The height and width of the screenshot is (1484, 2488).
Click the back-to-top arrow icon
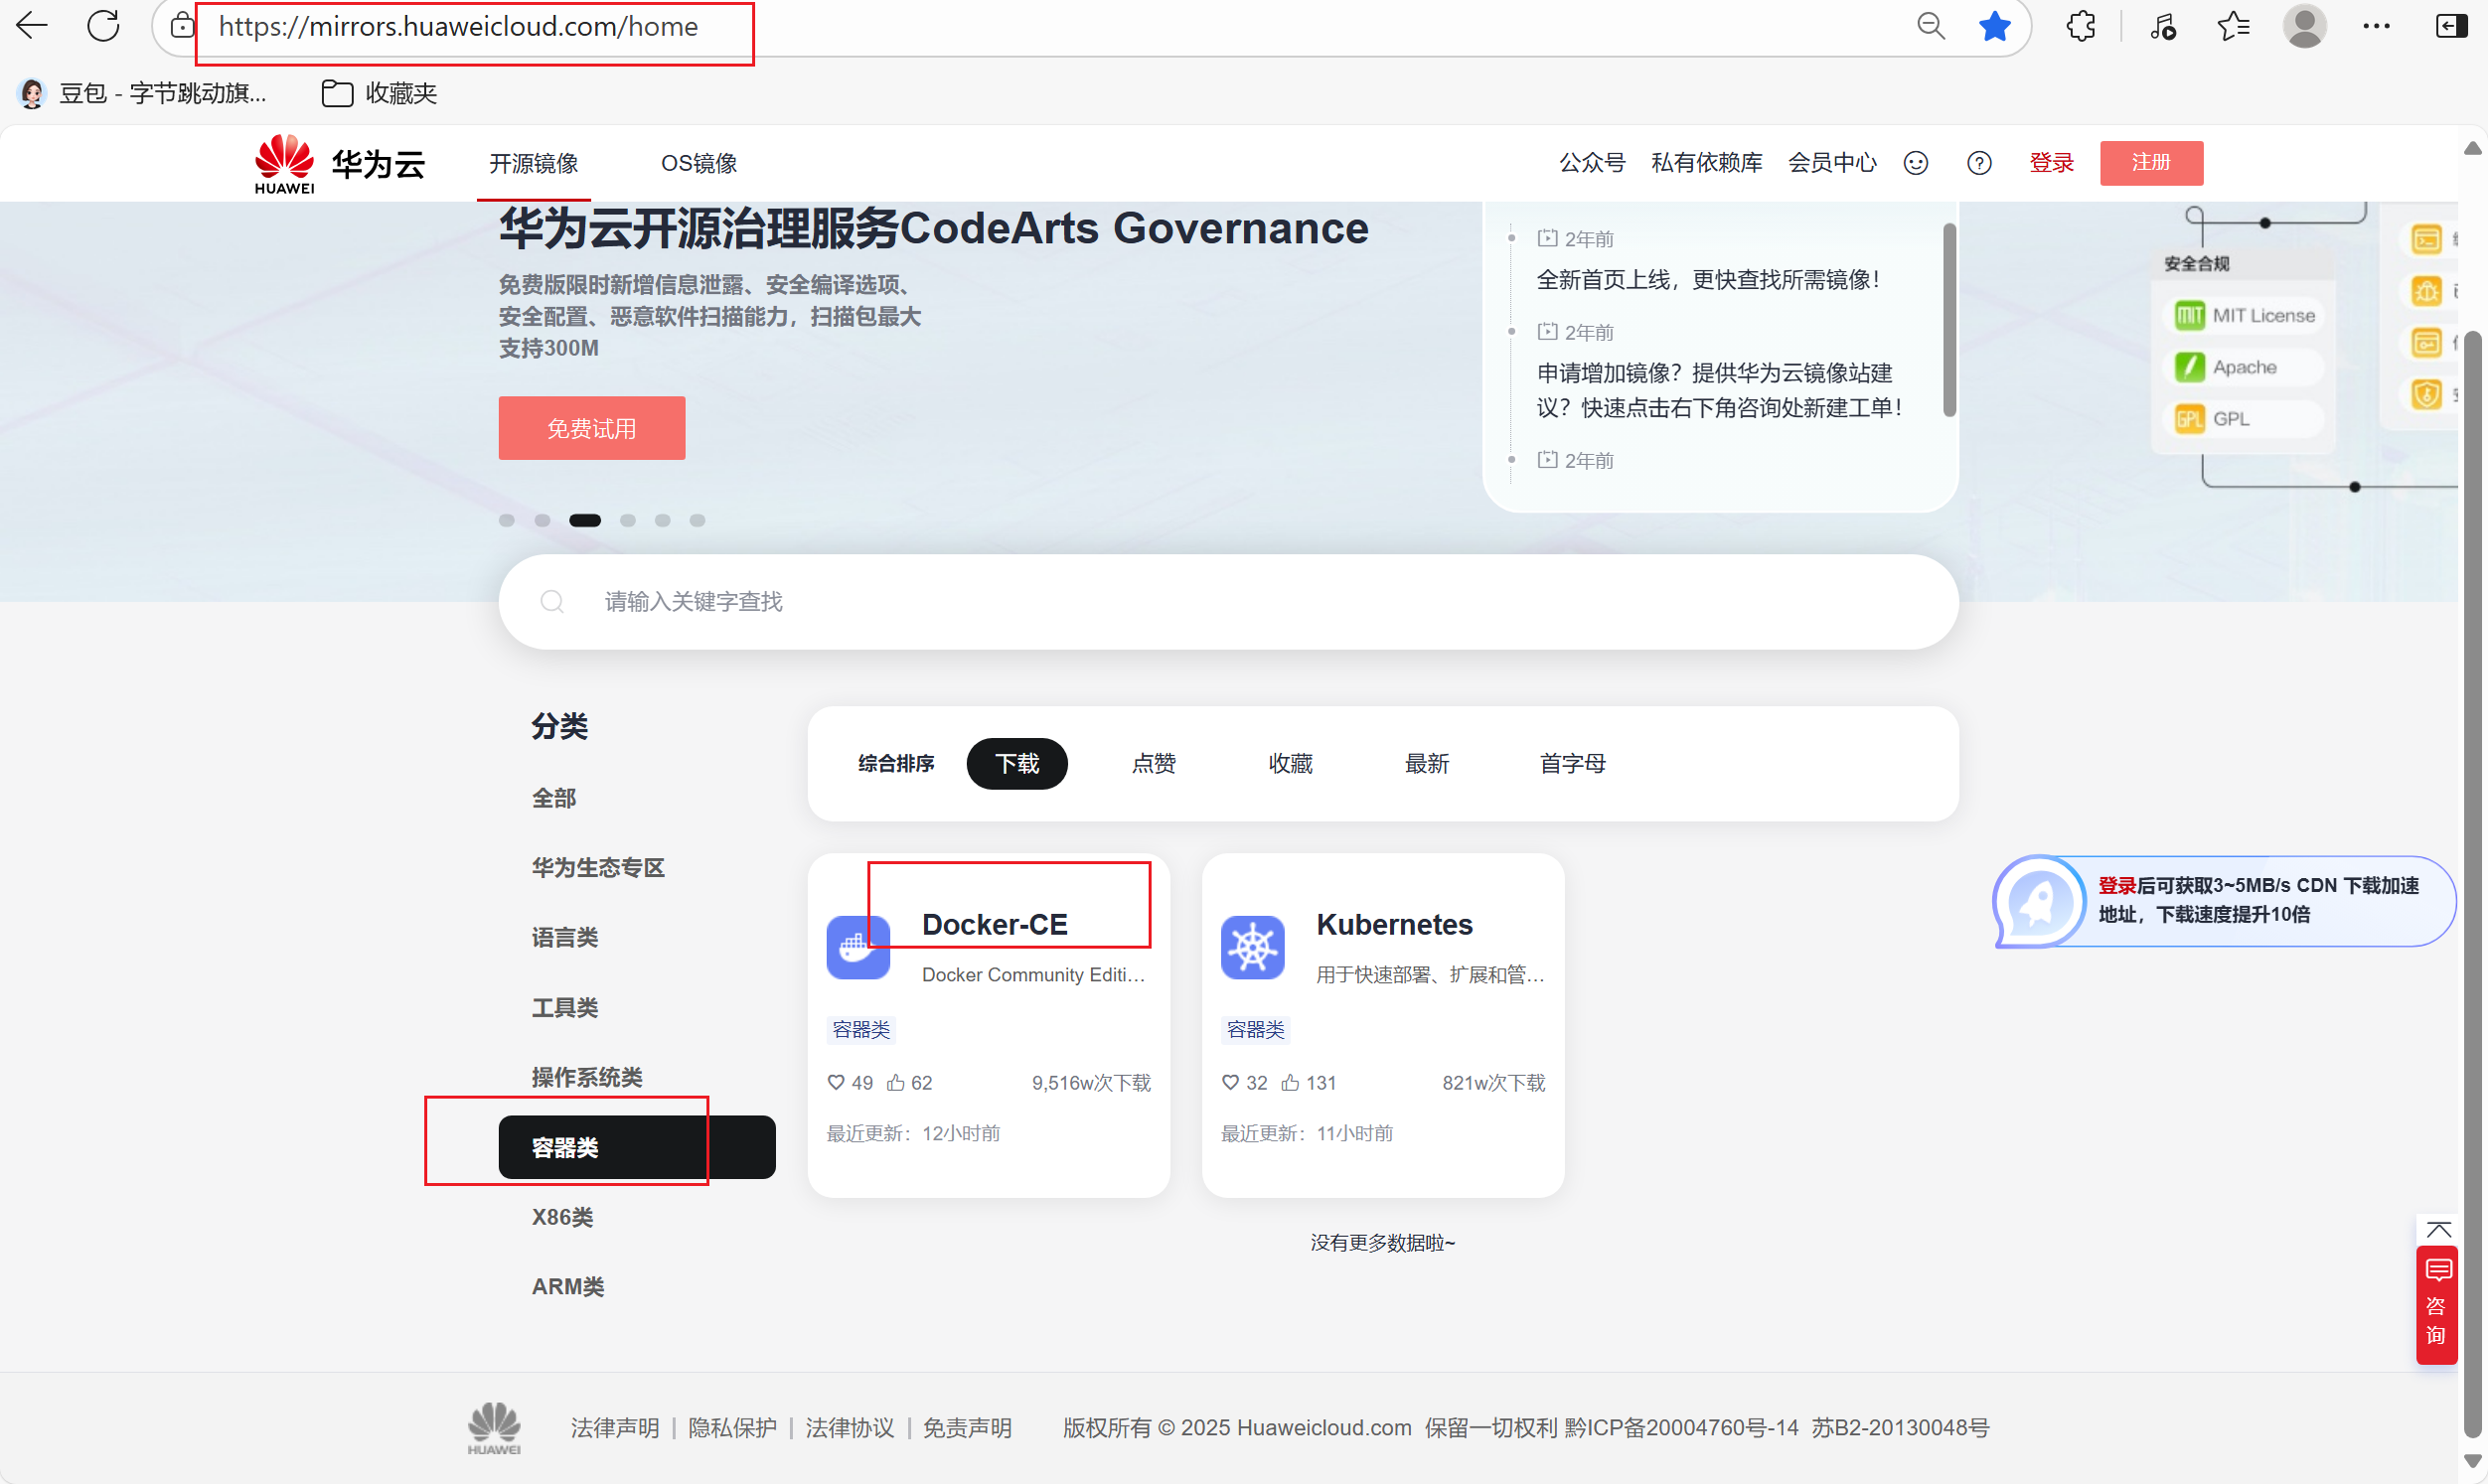(x=2439, y=1230)
